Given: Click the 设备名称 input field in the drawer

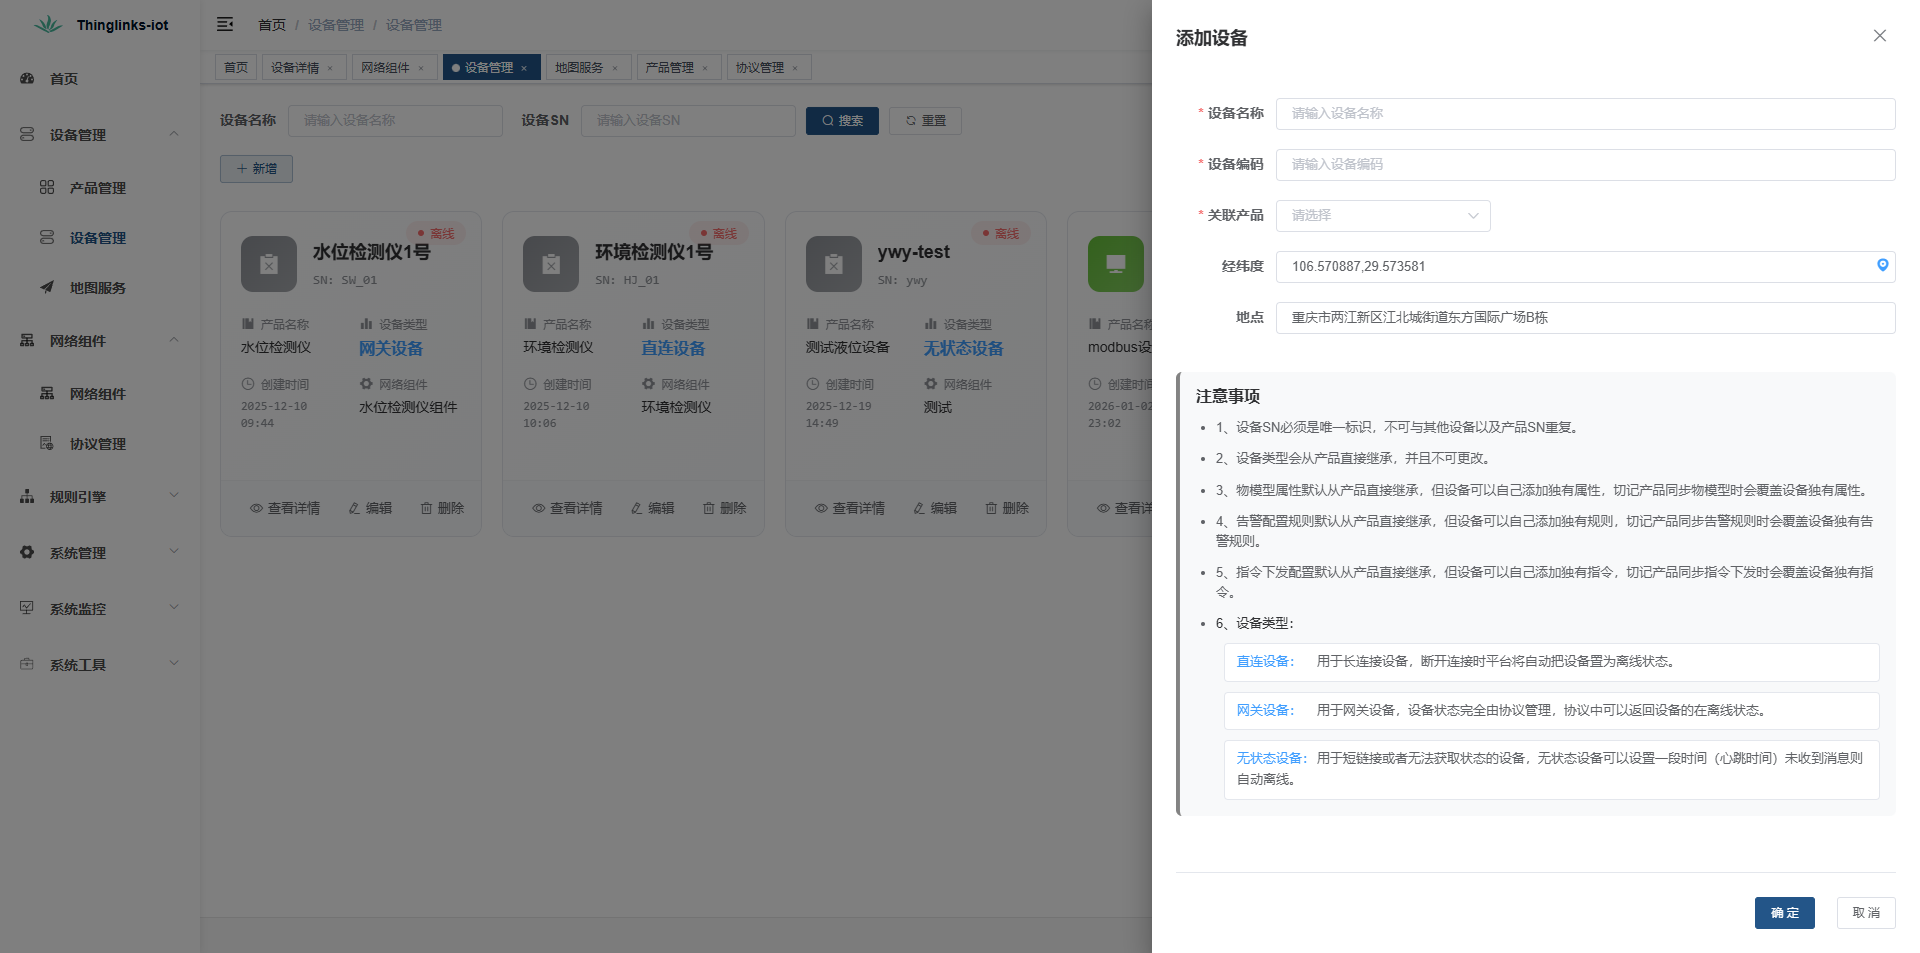Looking at the screenshot, I should pos(1584,113).
